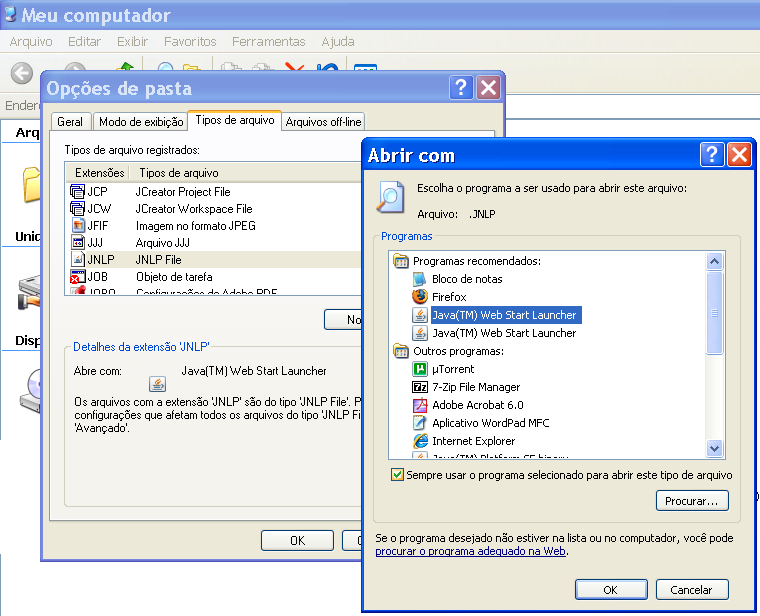Screen dimensions: 760x616
Task: Select the Imagem no formato JPEG row
Action: [x=214, y=226]
